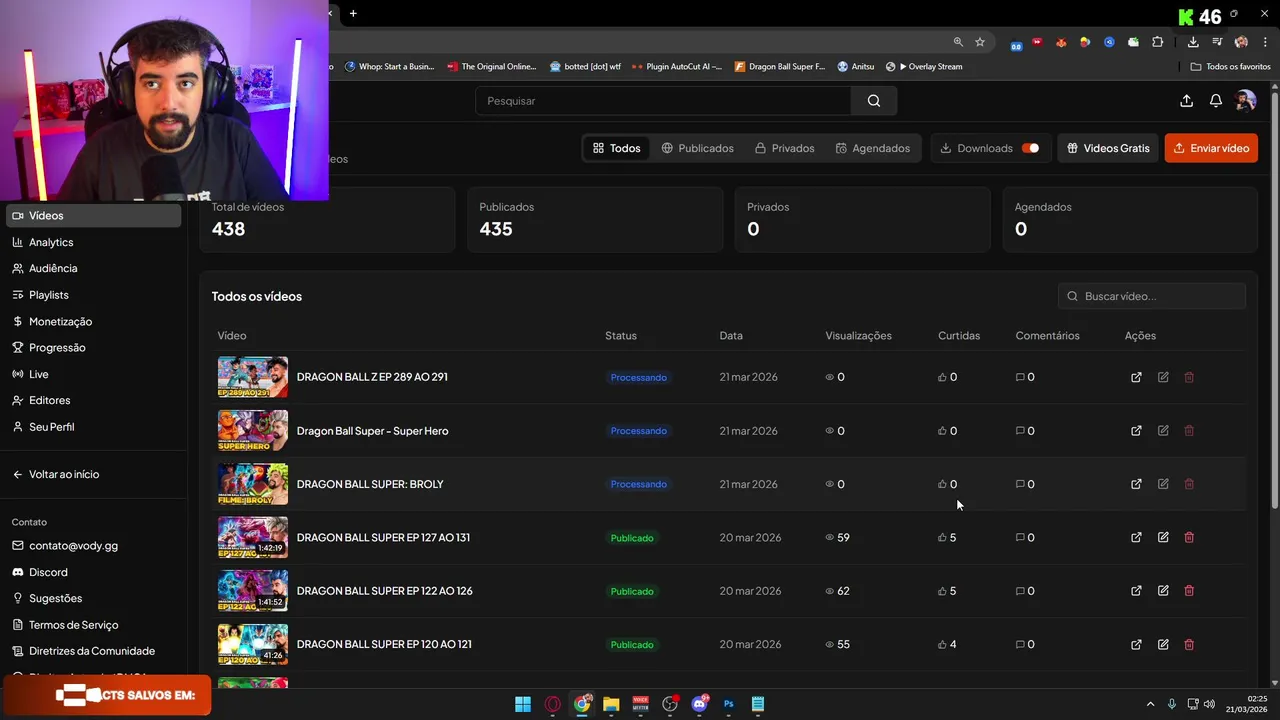Image resolution: width=1280 pixels, height=720 pixels.
Task: Edit DRAGON BALL SUPER EP 122 AO 126
Action: (x=1163, y=591)
